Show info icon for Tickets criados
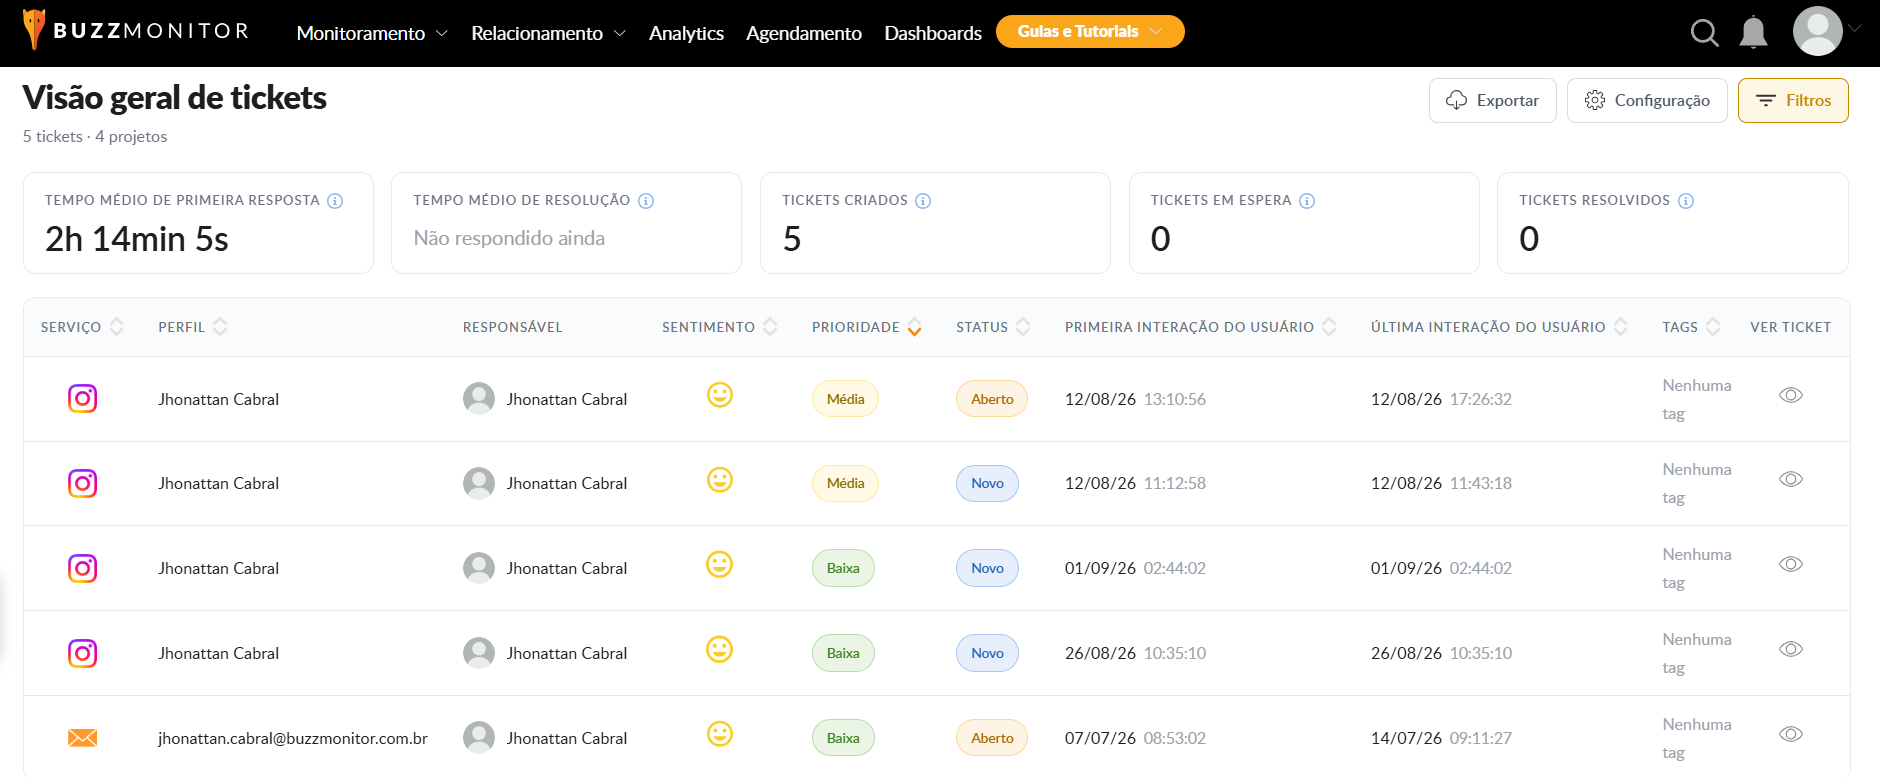 point(923,201)
